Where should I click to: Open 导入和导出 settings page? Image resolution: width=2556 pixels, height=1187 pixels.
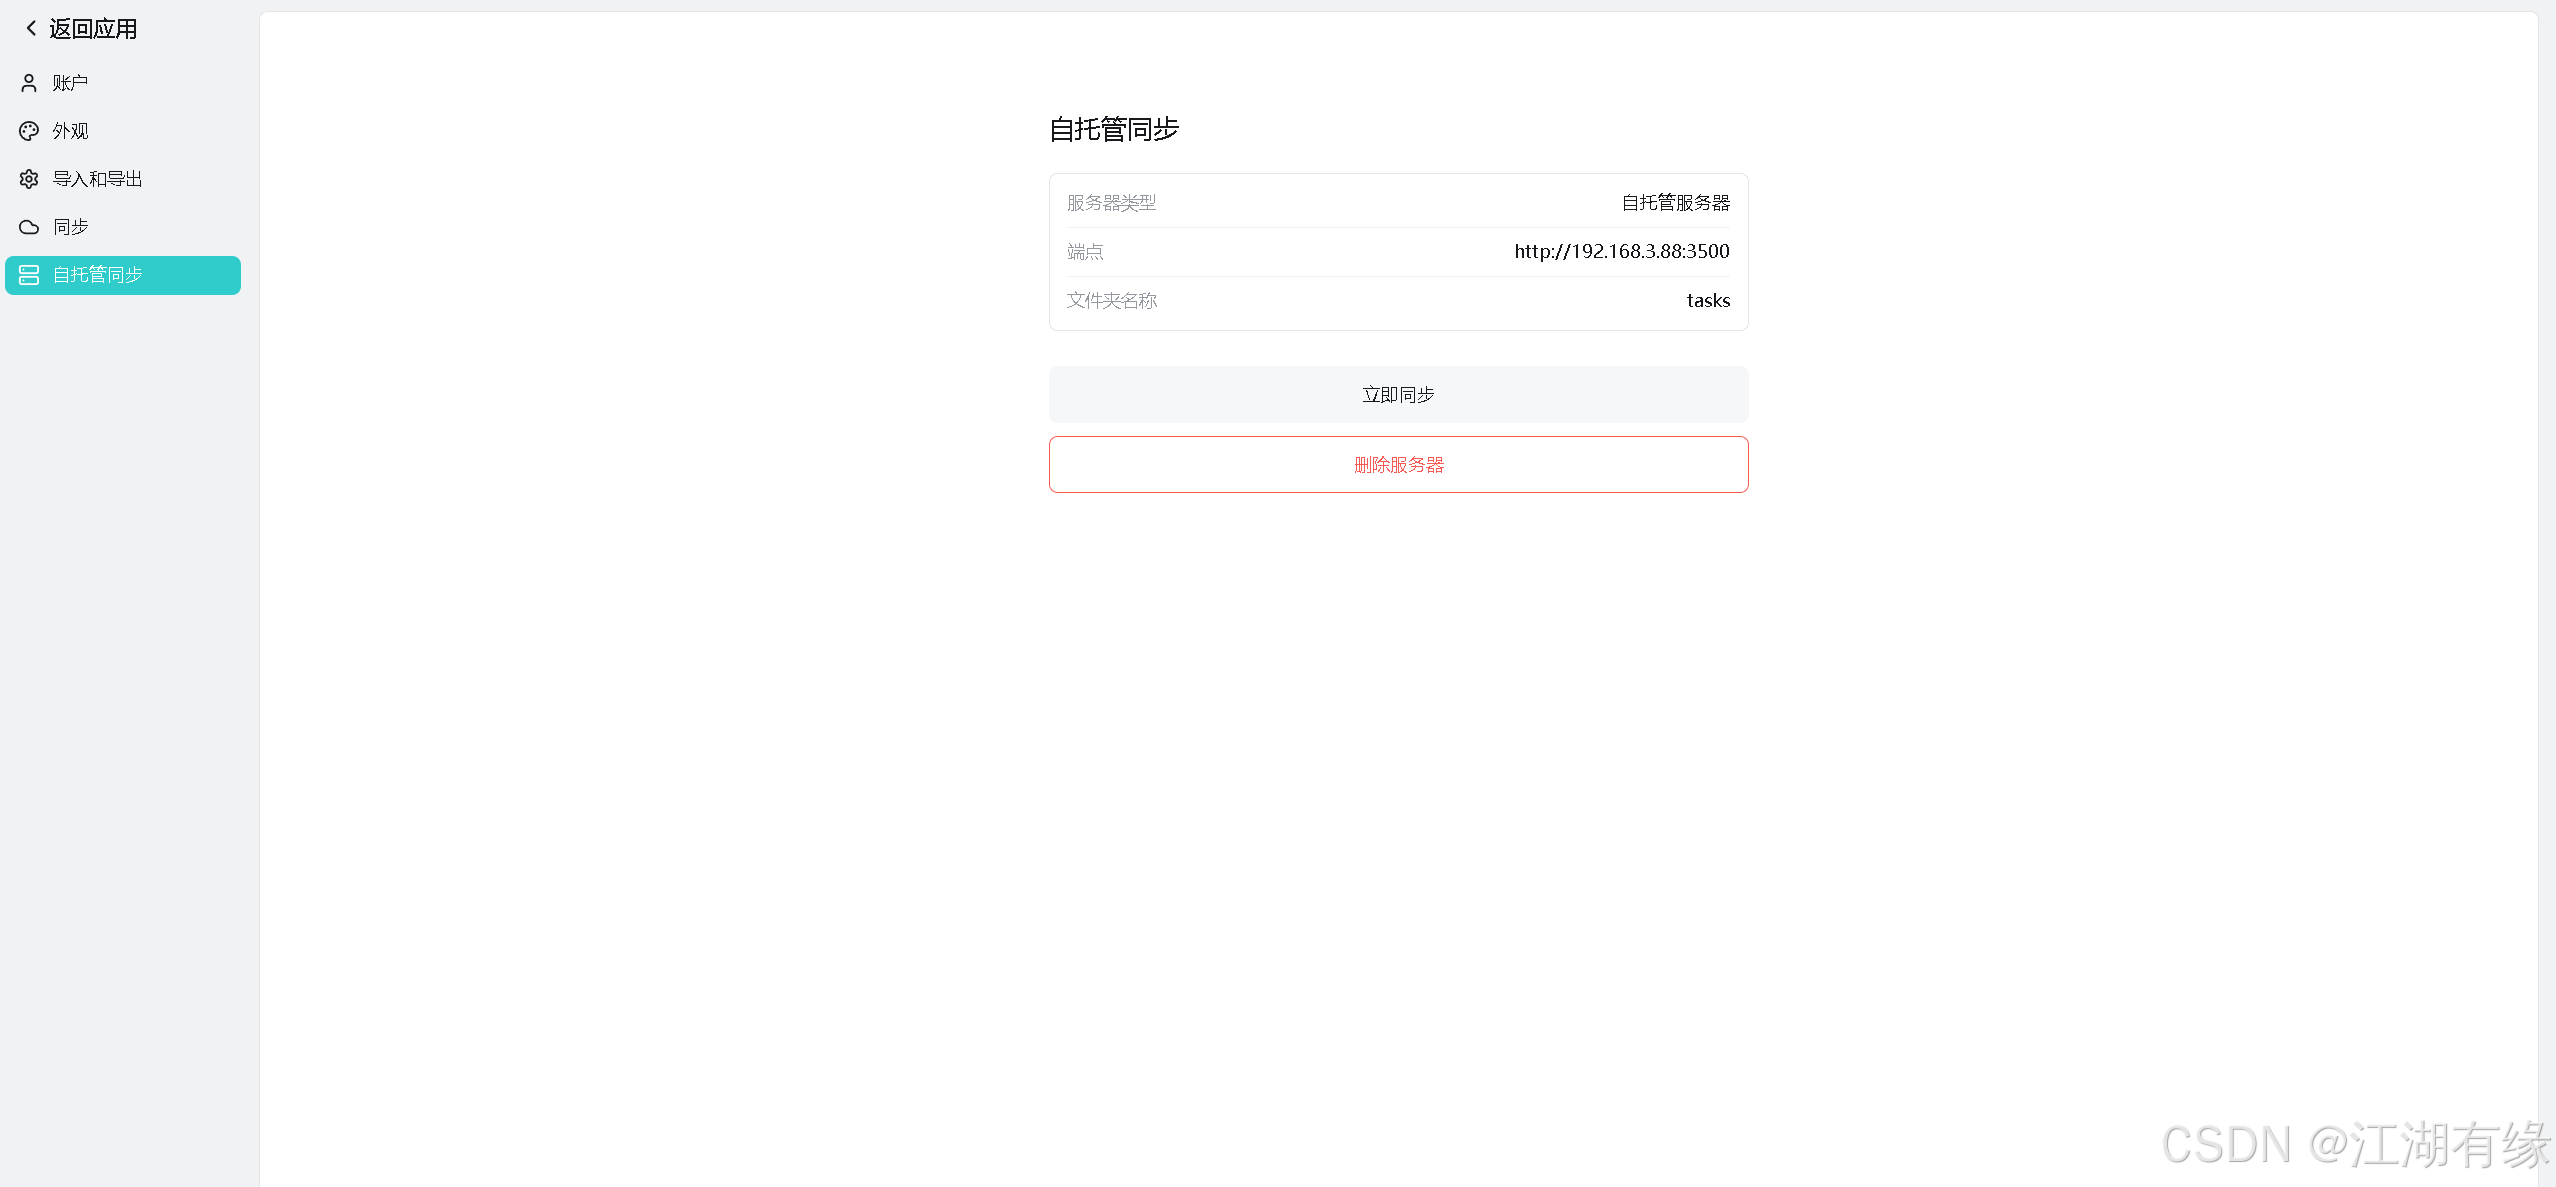coord(97,178)
